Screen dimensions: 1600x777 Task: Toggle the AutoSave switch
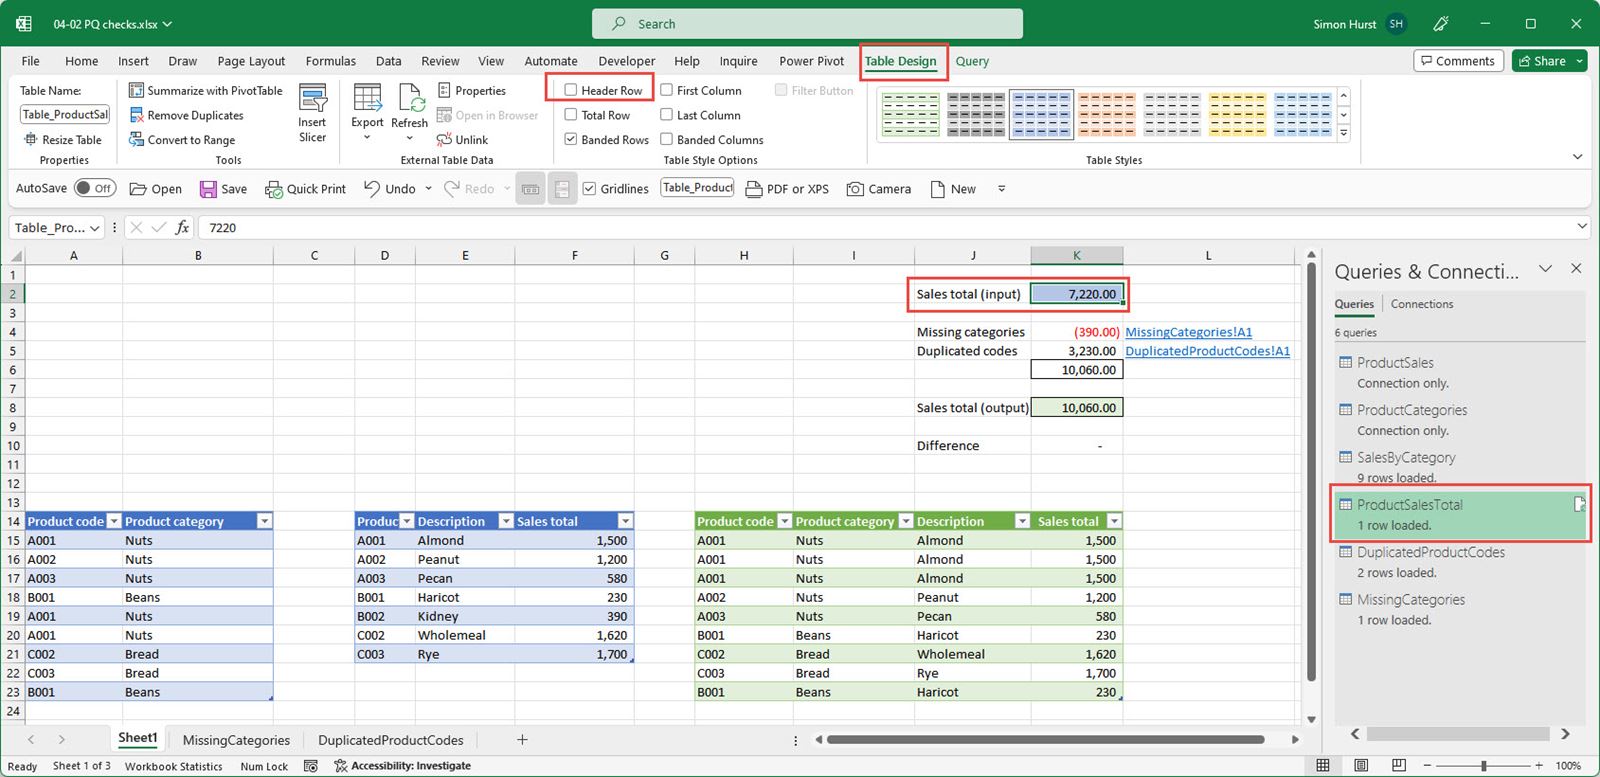(95, 188)
